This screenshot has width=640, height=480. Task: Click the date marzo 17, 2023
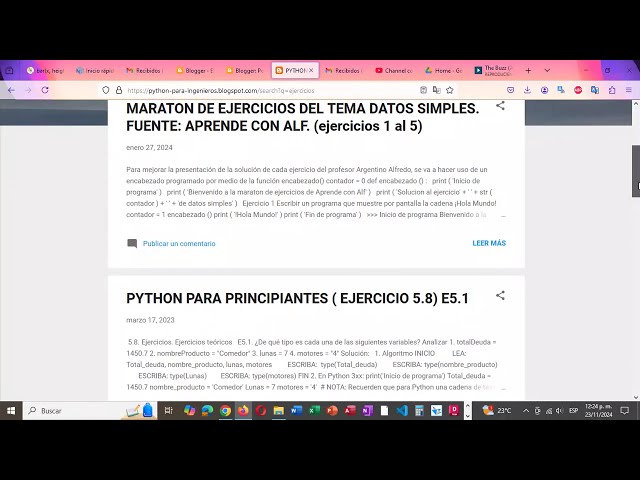tap(150, 320)
